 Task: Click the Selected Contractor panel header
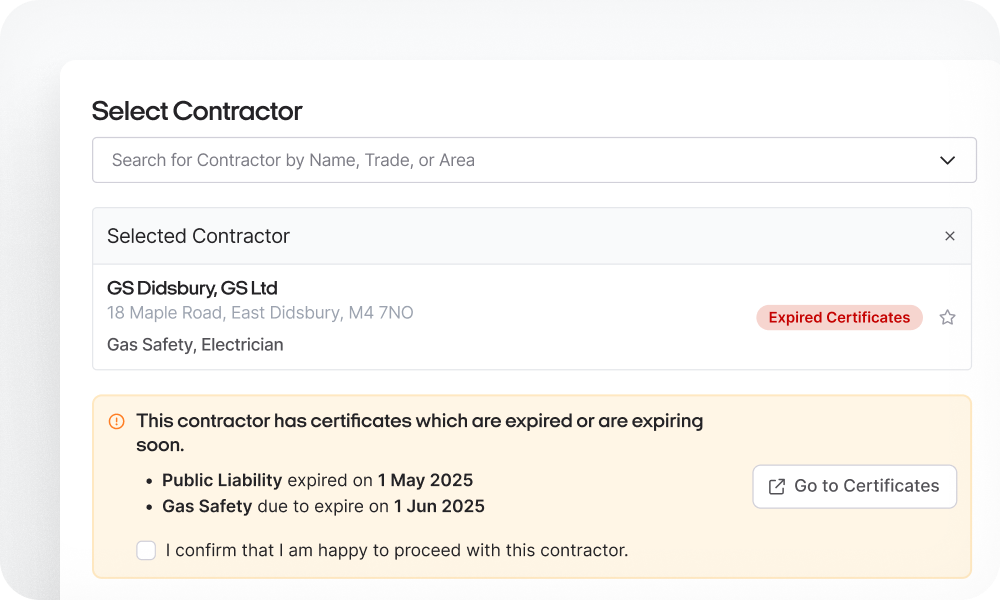coord(198,236)
